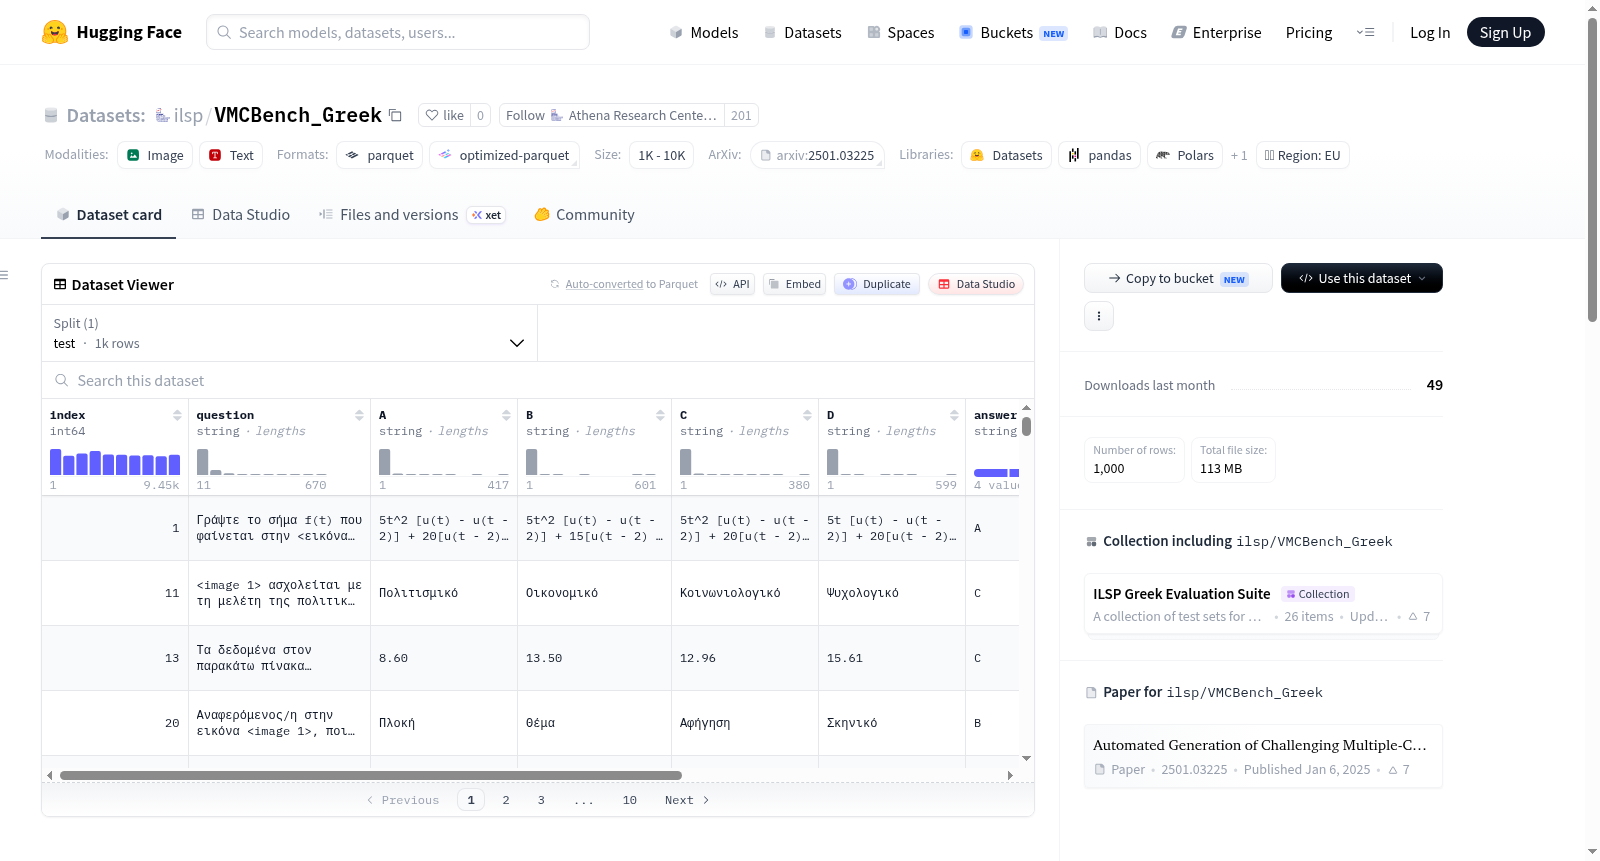Select the optimized-parquet format tag
The width and height of the screenshot is (1600, 861).
504,155
